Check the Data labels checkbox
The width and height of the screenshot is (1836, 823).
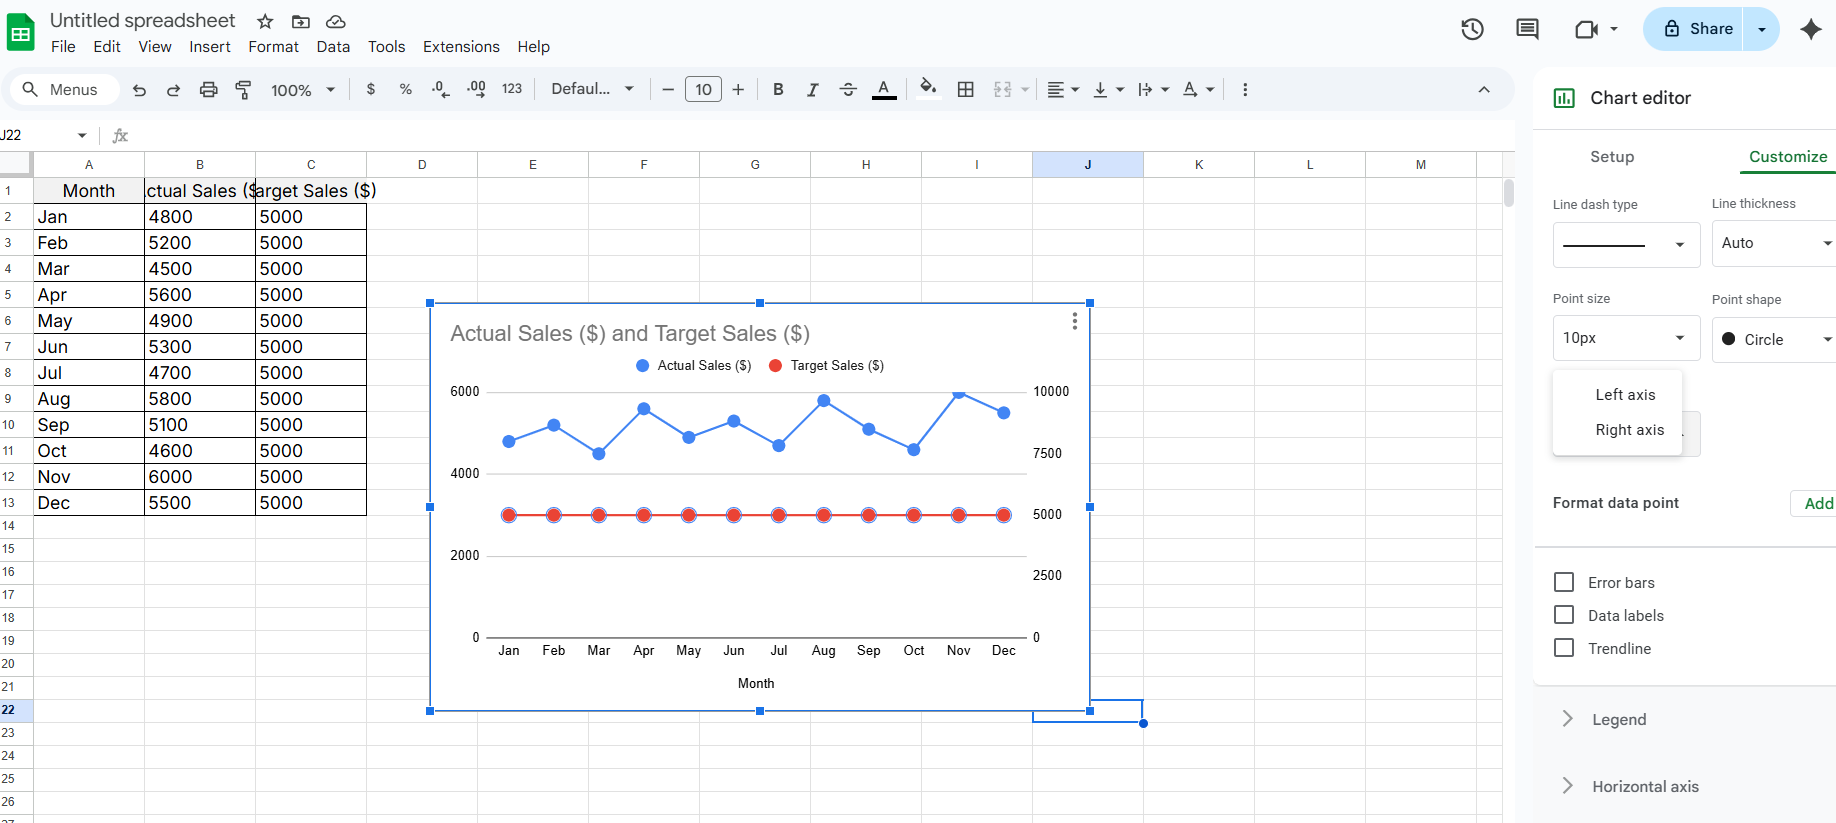tap(1564, 615)
